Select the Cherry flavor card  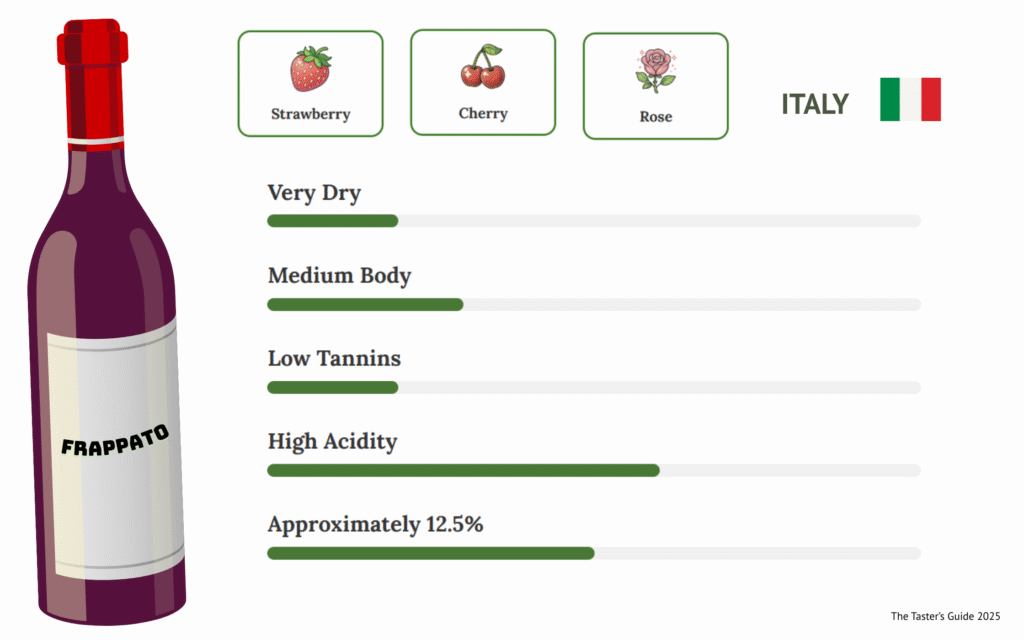[x=483, y=82]
